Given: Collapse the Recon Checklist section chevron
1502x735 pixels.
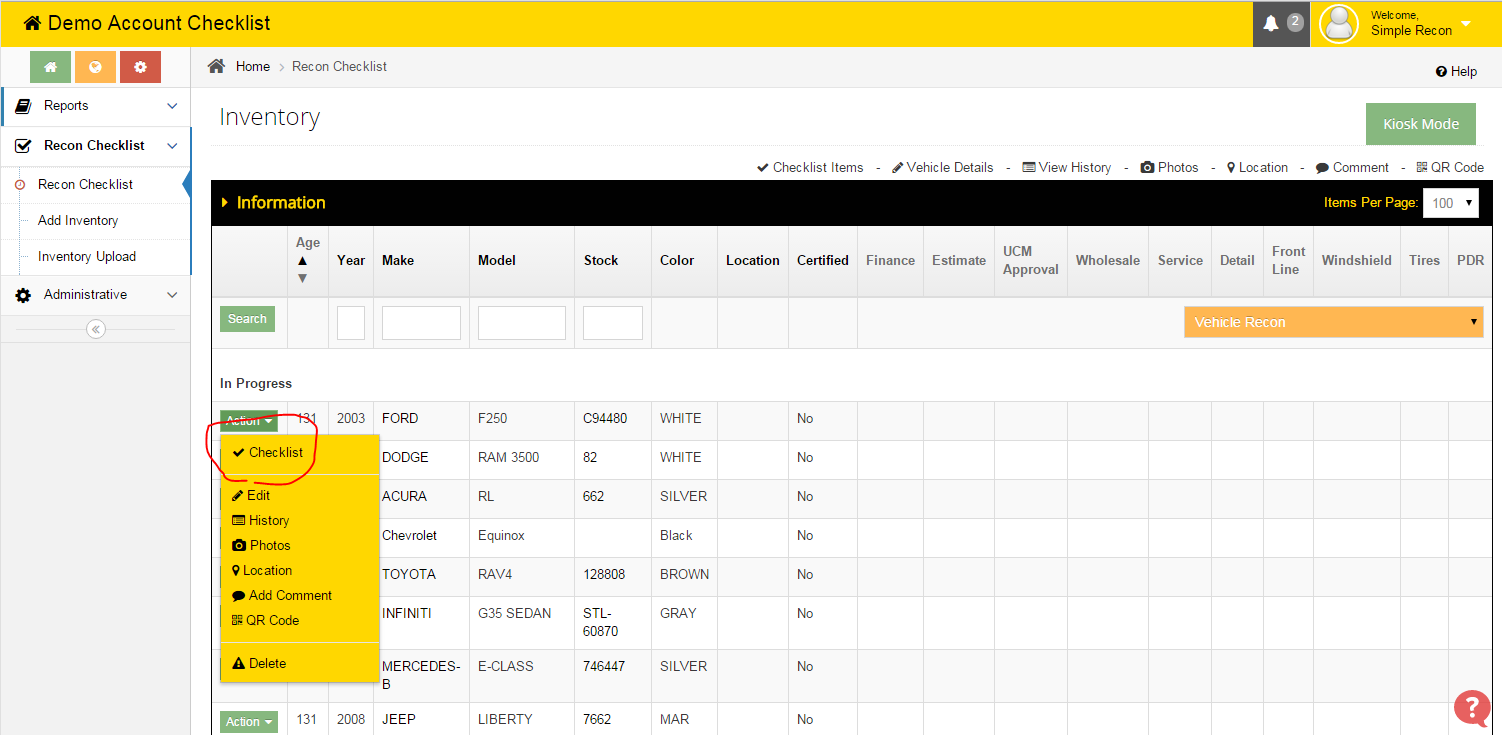Looking at the screenshot, I should point(172,146).
